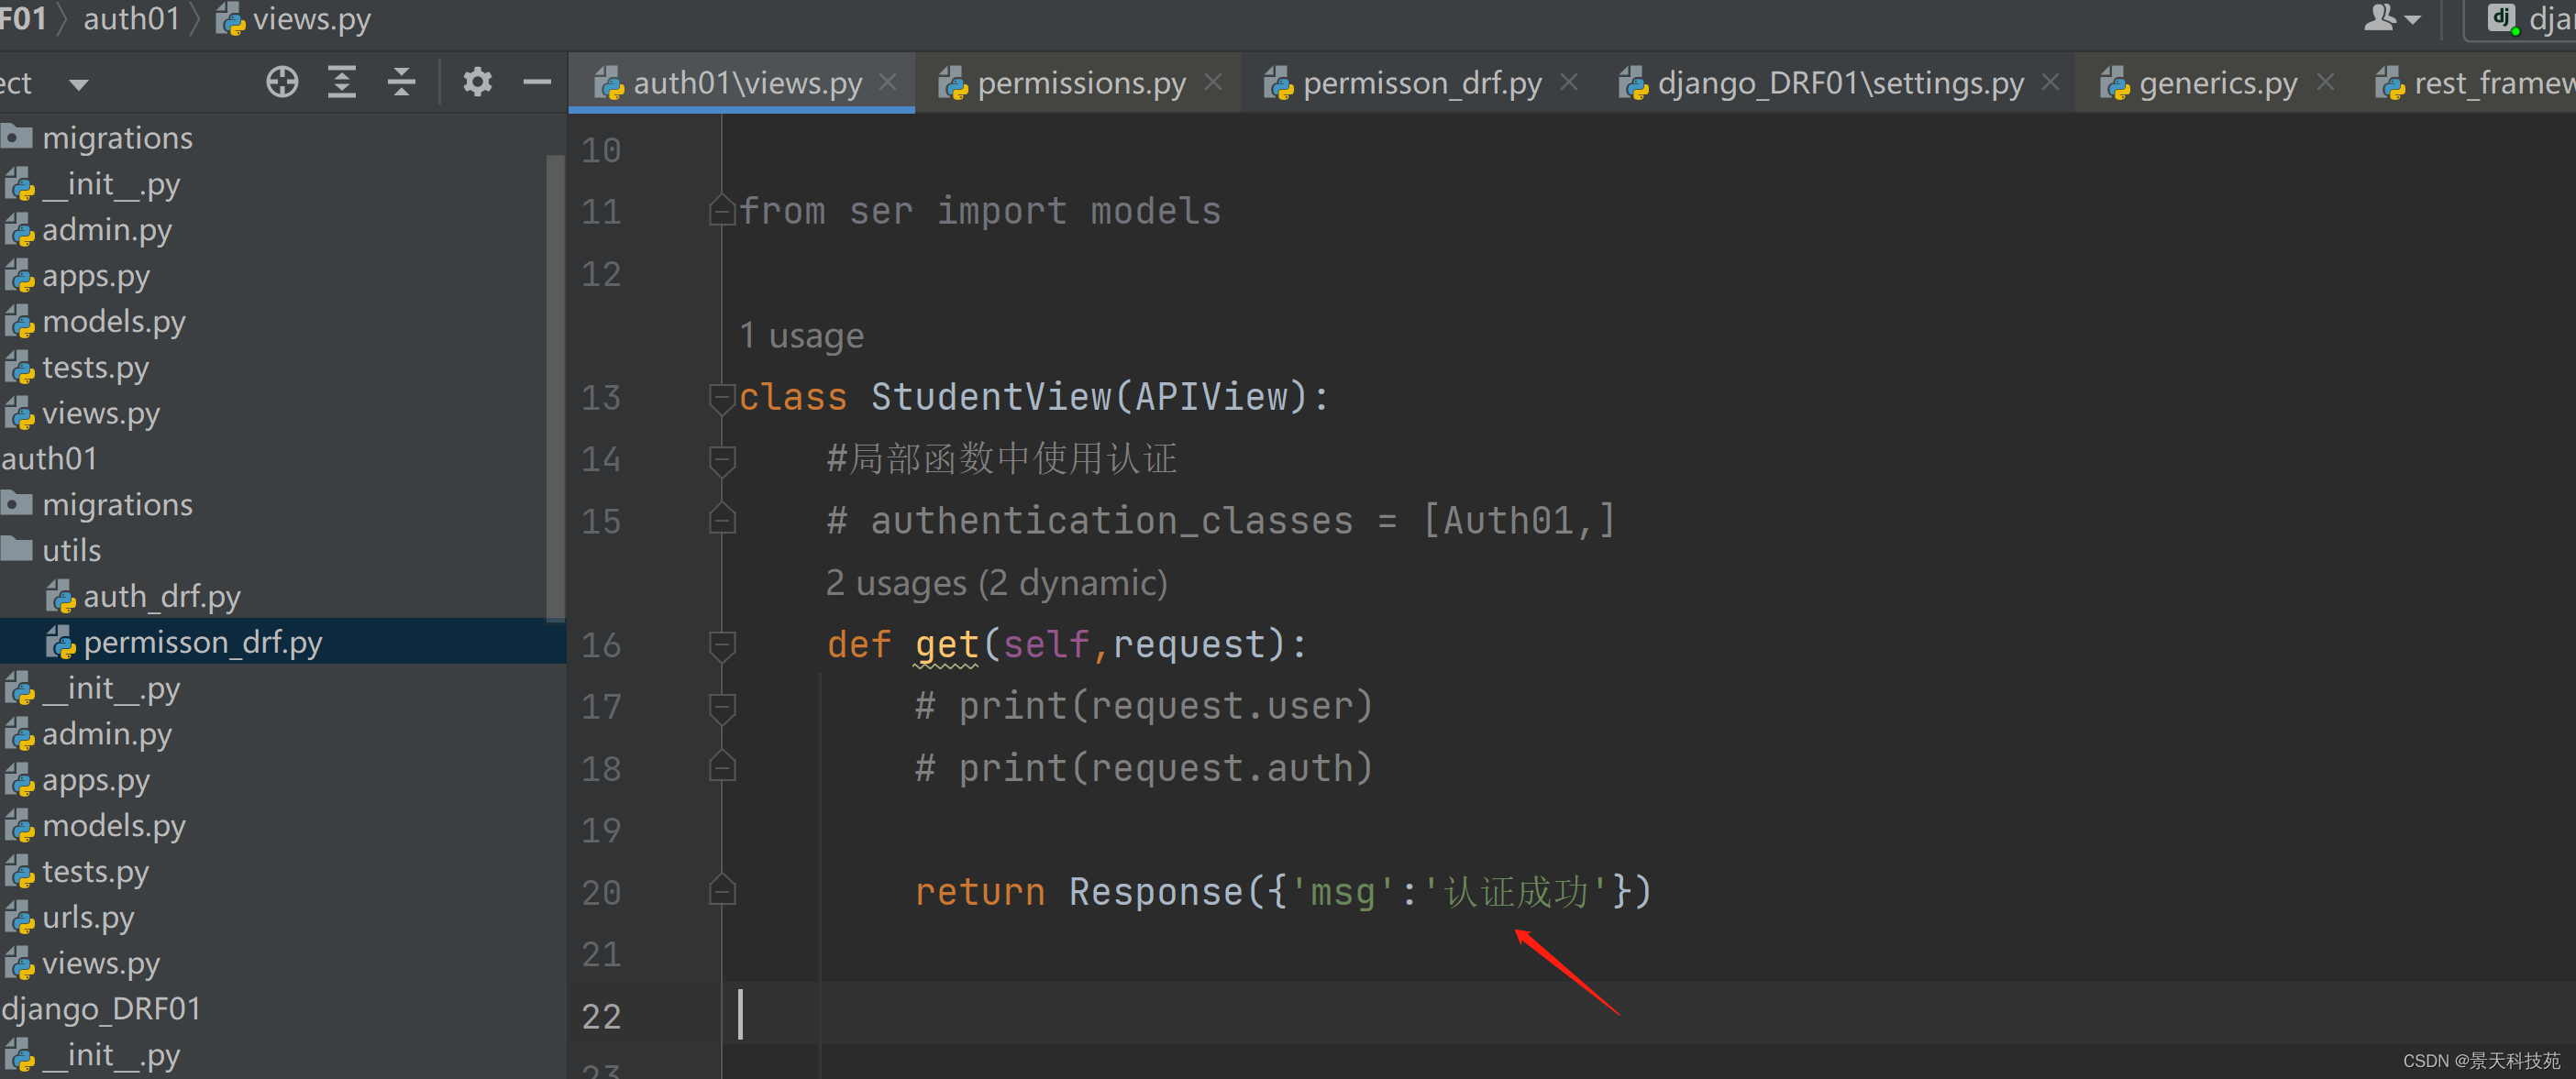This screenshot has width=2576, height=1079.
Task: Click the locate/select opened file icon
Action: pos(282,82)
